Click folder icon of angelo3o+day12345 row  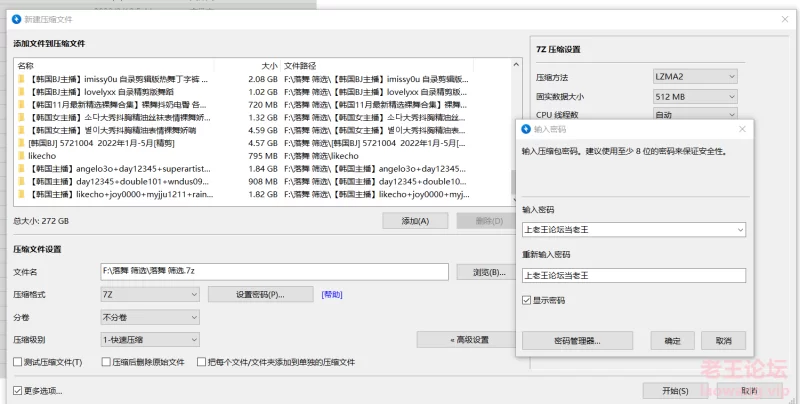(x=21, y=168)
